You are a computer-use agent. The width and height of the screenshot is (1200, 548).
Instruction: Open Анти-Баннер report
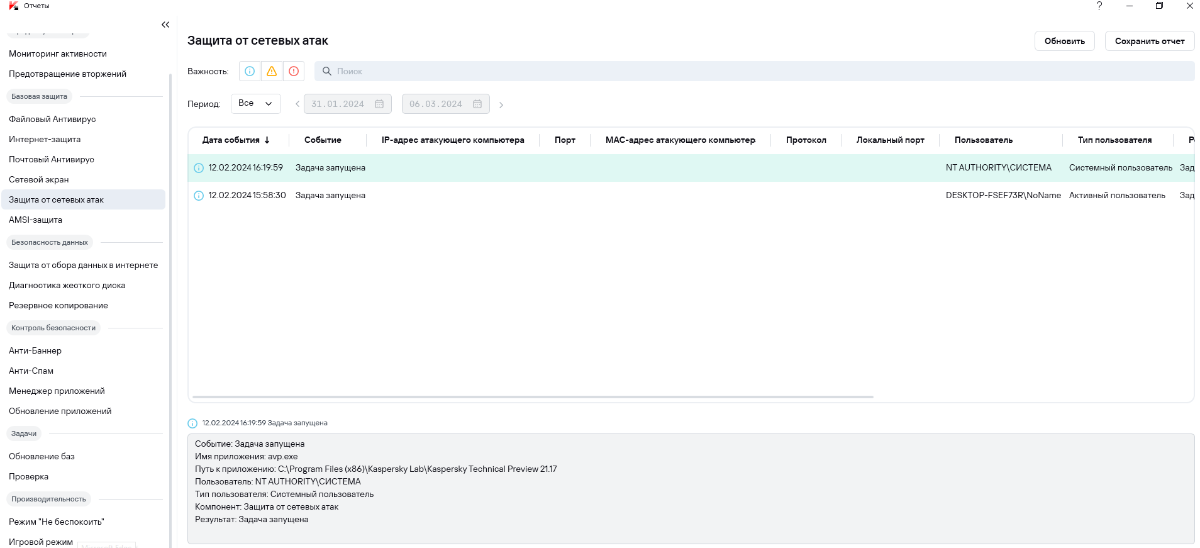(x=35, y=351)
